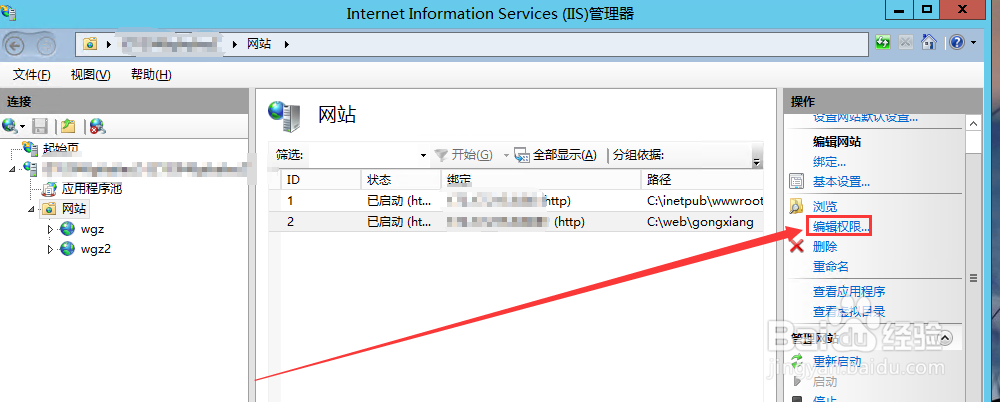Collapse the server node in tree
This screenshot has width=1000, height=402.
point(13,168)
